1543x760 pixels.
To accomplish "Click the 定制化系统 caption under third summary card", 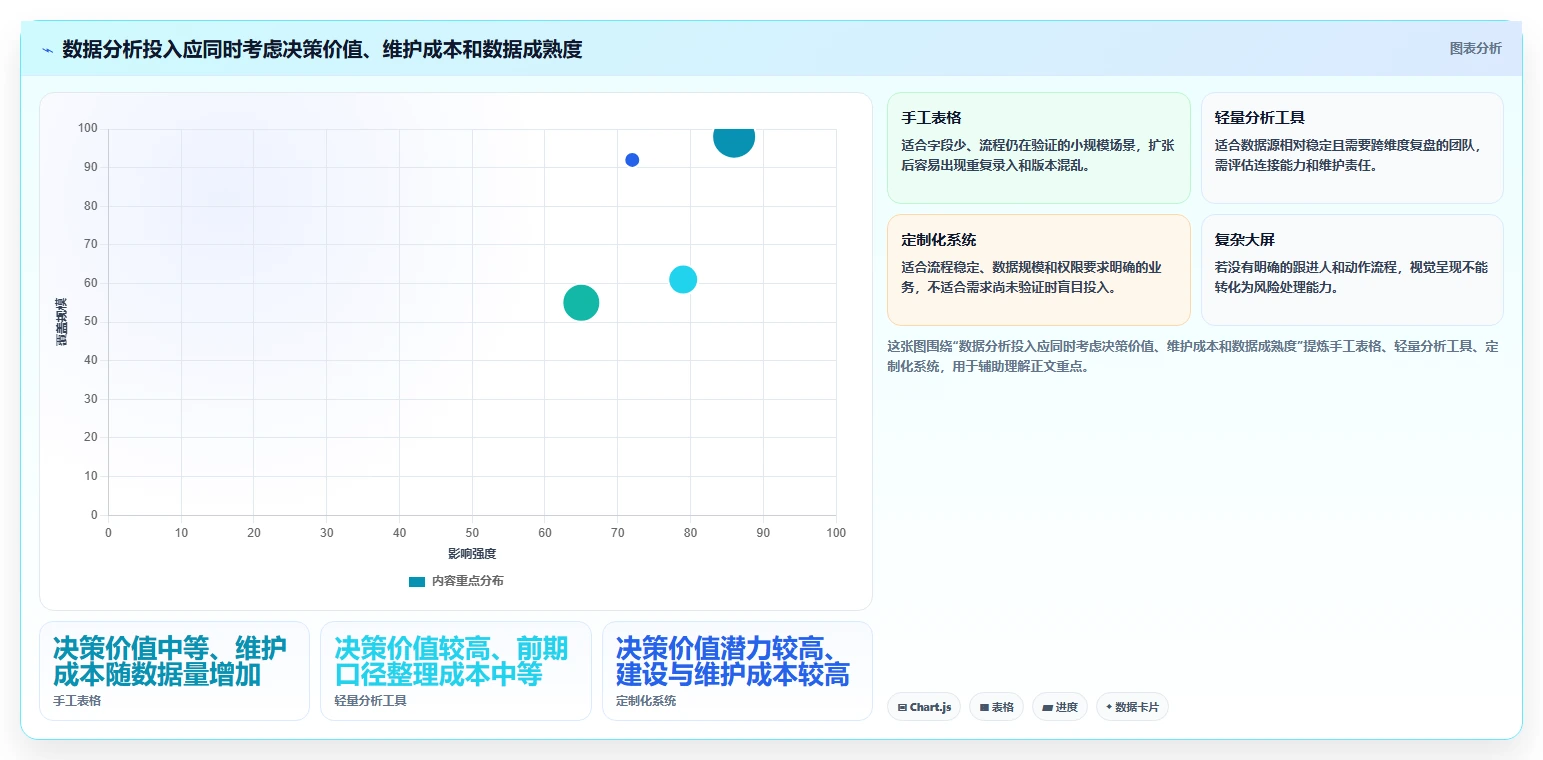I will tap(646, 701).
